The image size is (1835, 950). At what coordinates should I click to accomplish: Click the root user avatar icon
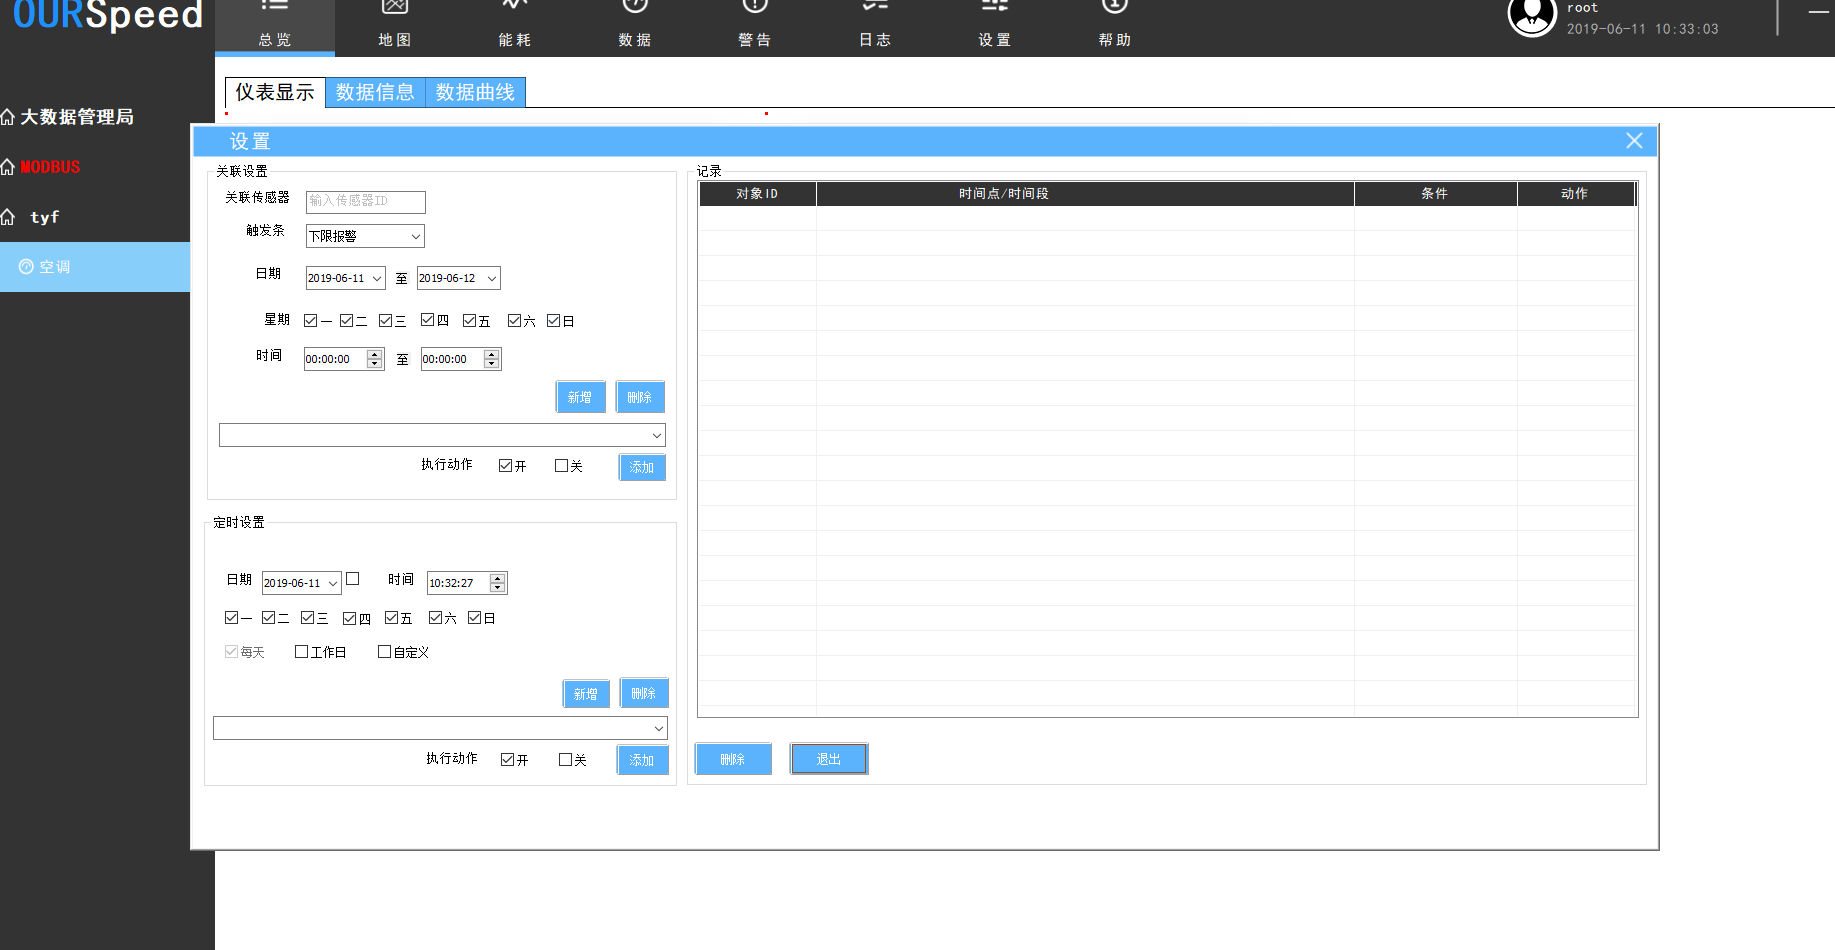[1531, 16]
